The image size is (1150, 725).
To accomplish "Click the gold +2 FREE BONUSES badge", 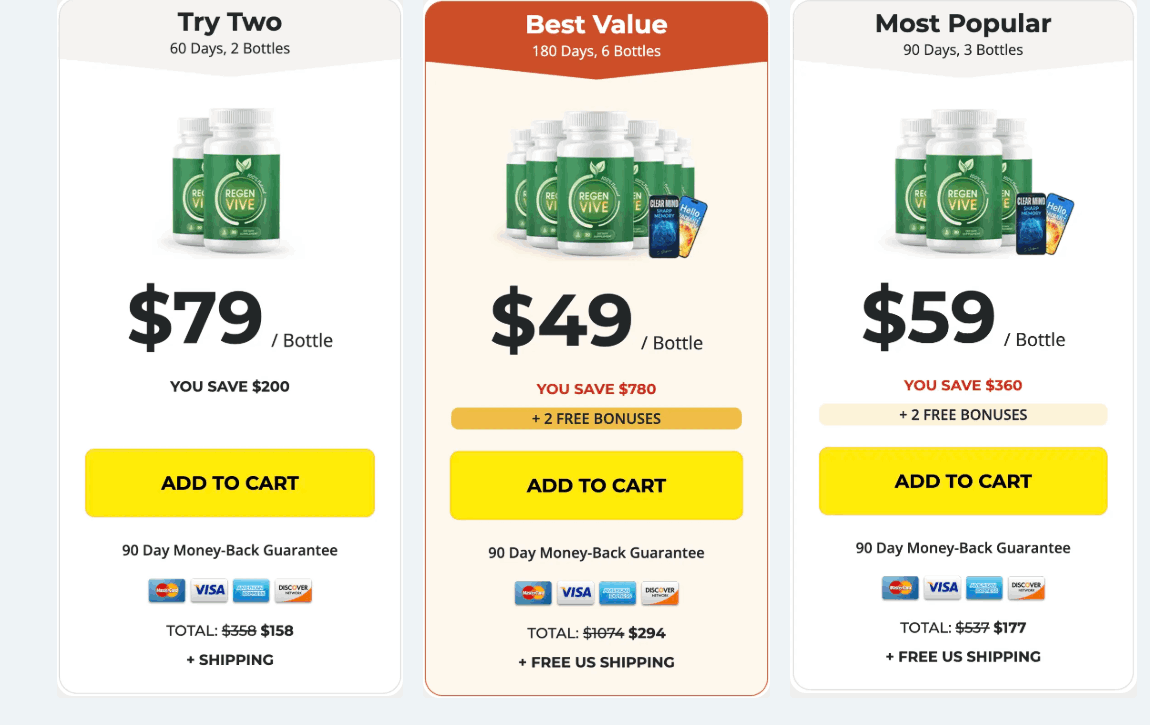I will tap(596, 419).
